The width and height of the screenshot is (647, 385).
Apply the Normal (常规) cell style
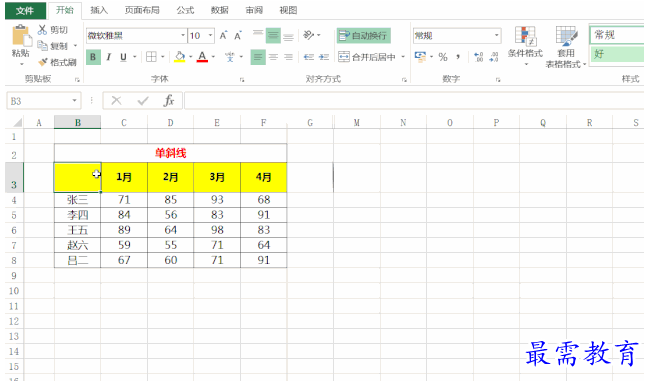tap(617, 35)
